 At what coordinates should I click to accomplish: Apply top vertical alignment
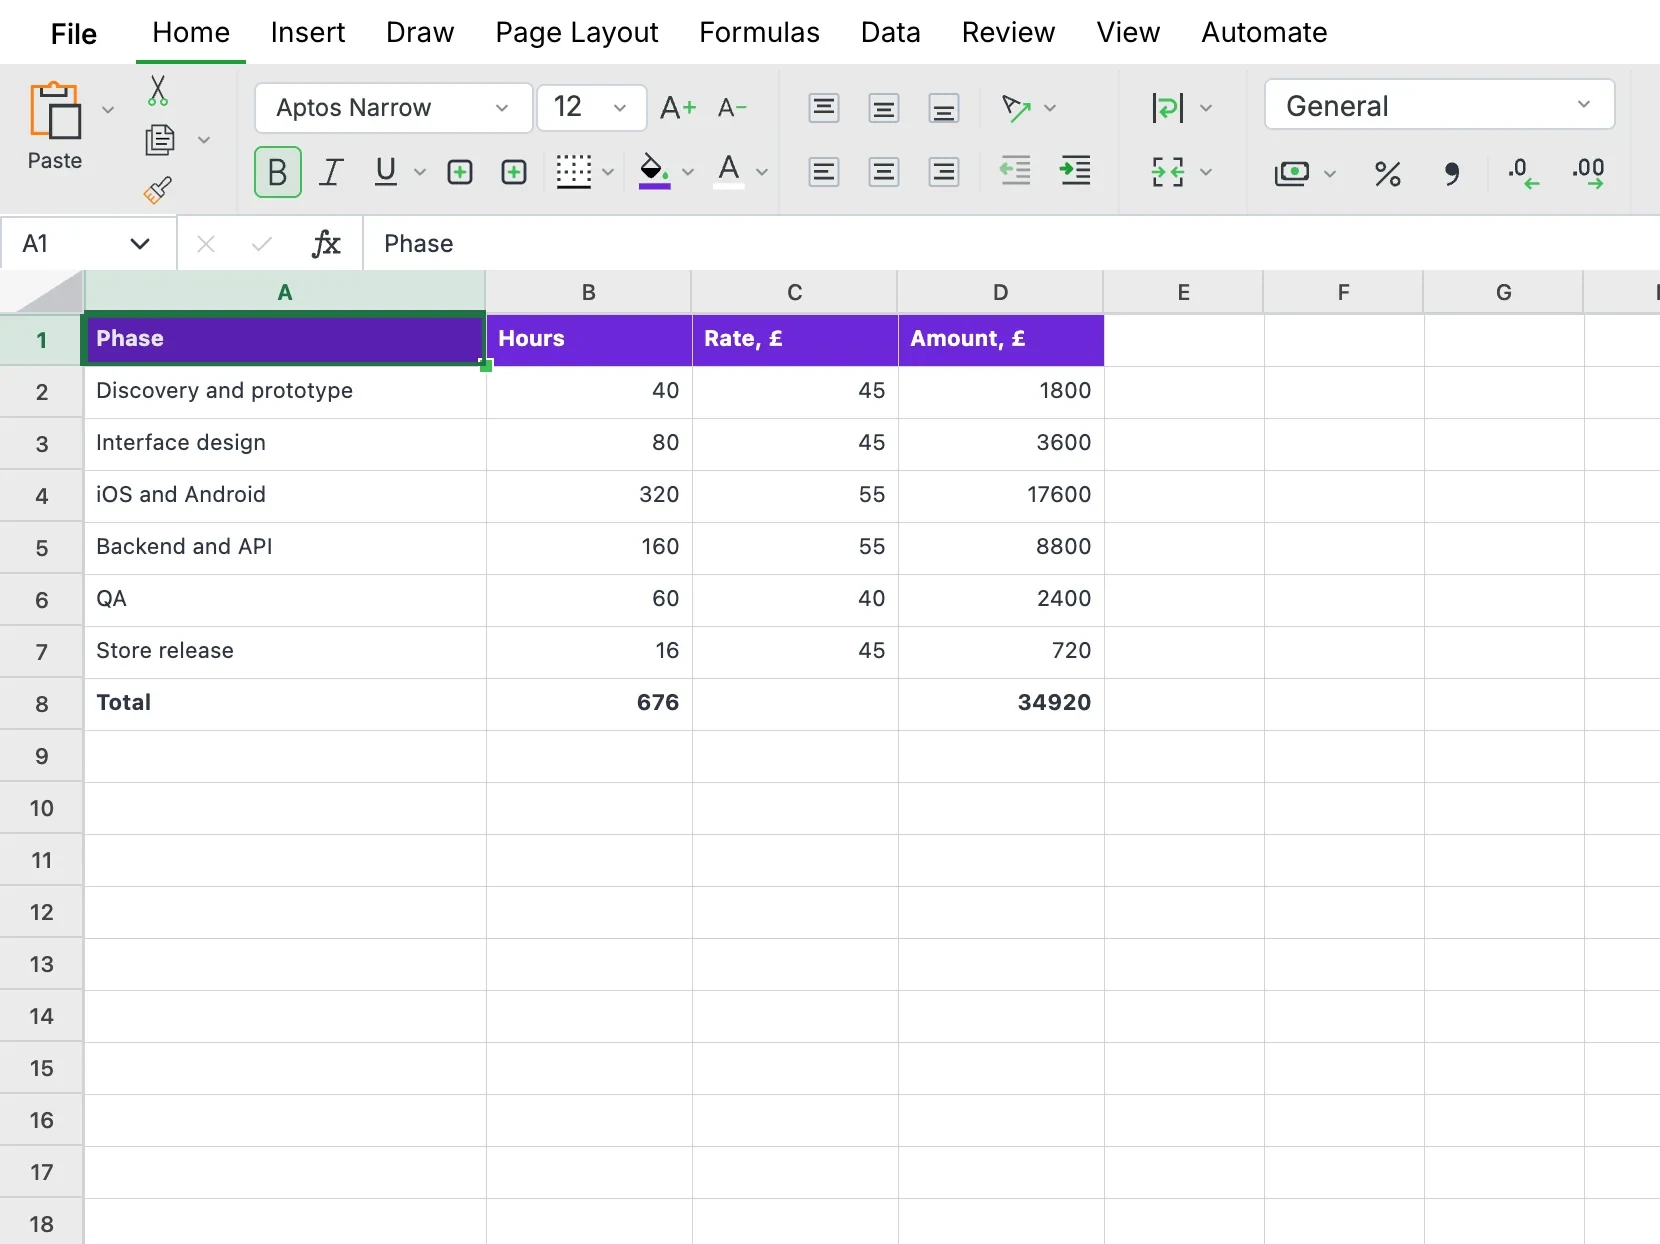(824, 107)
